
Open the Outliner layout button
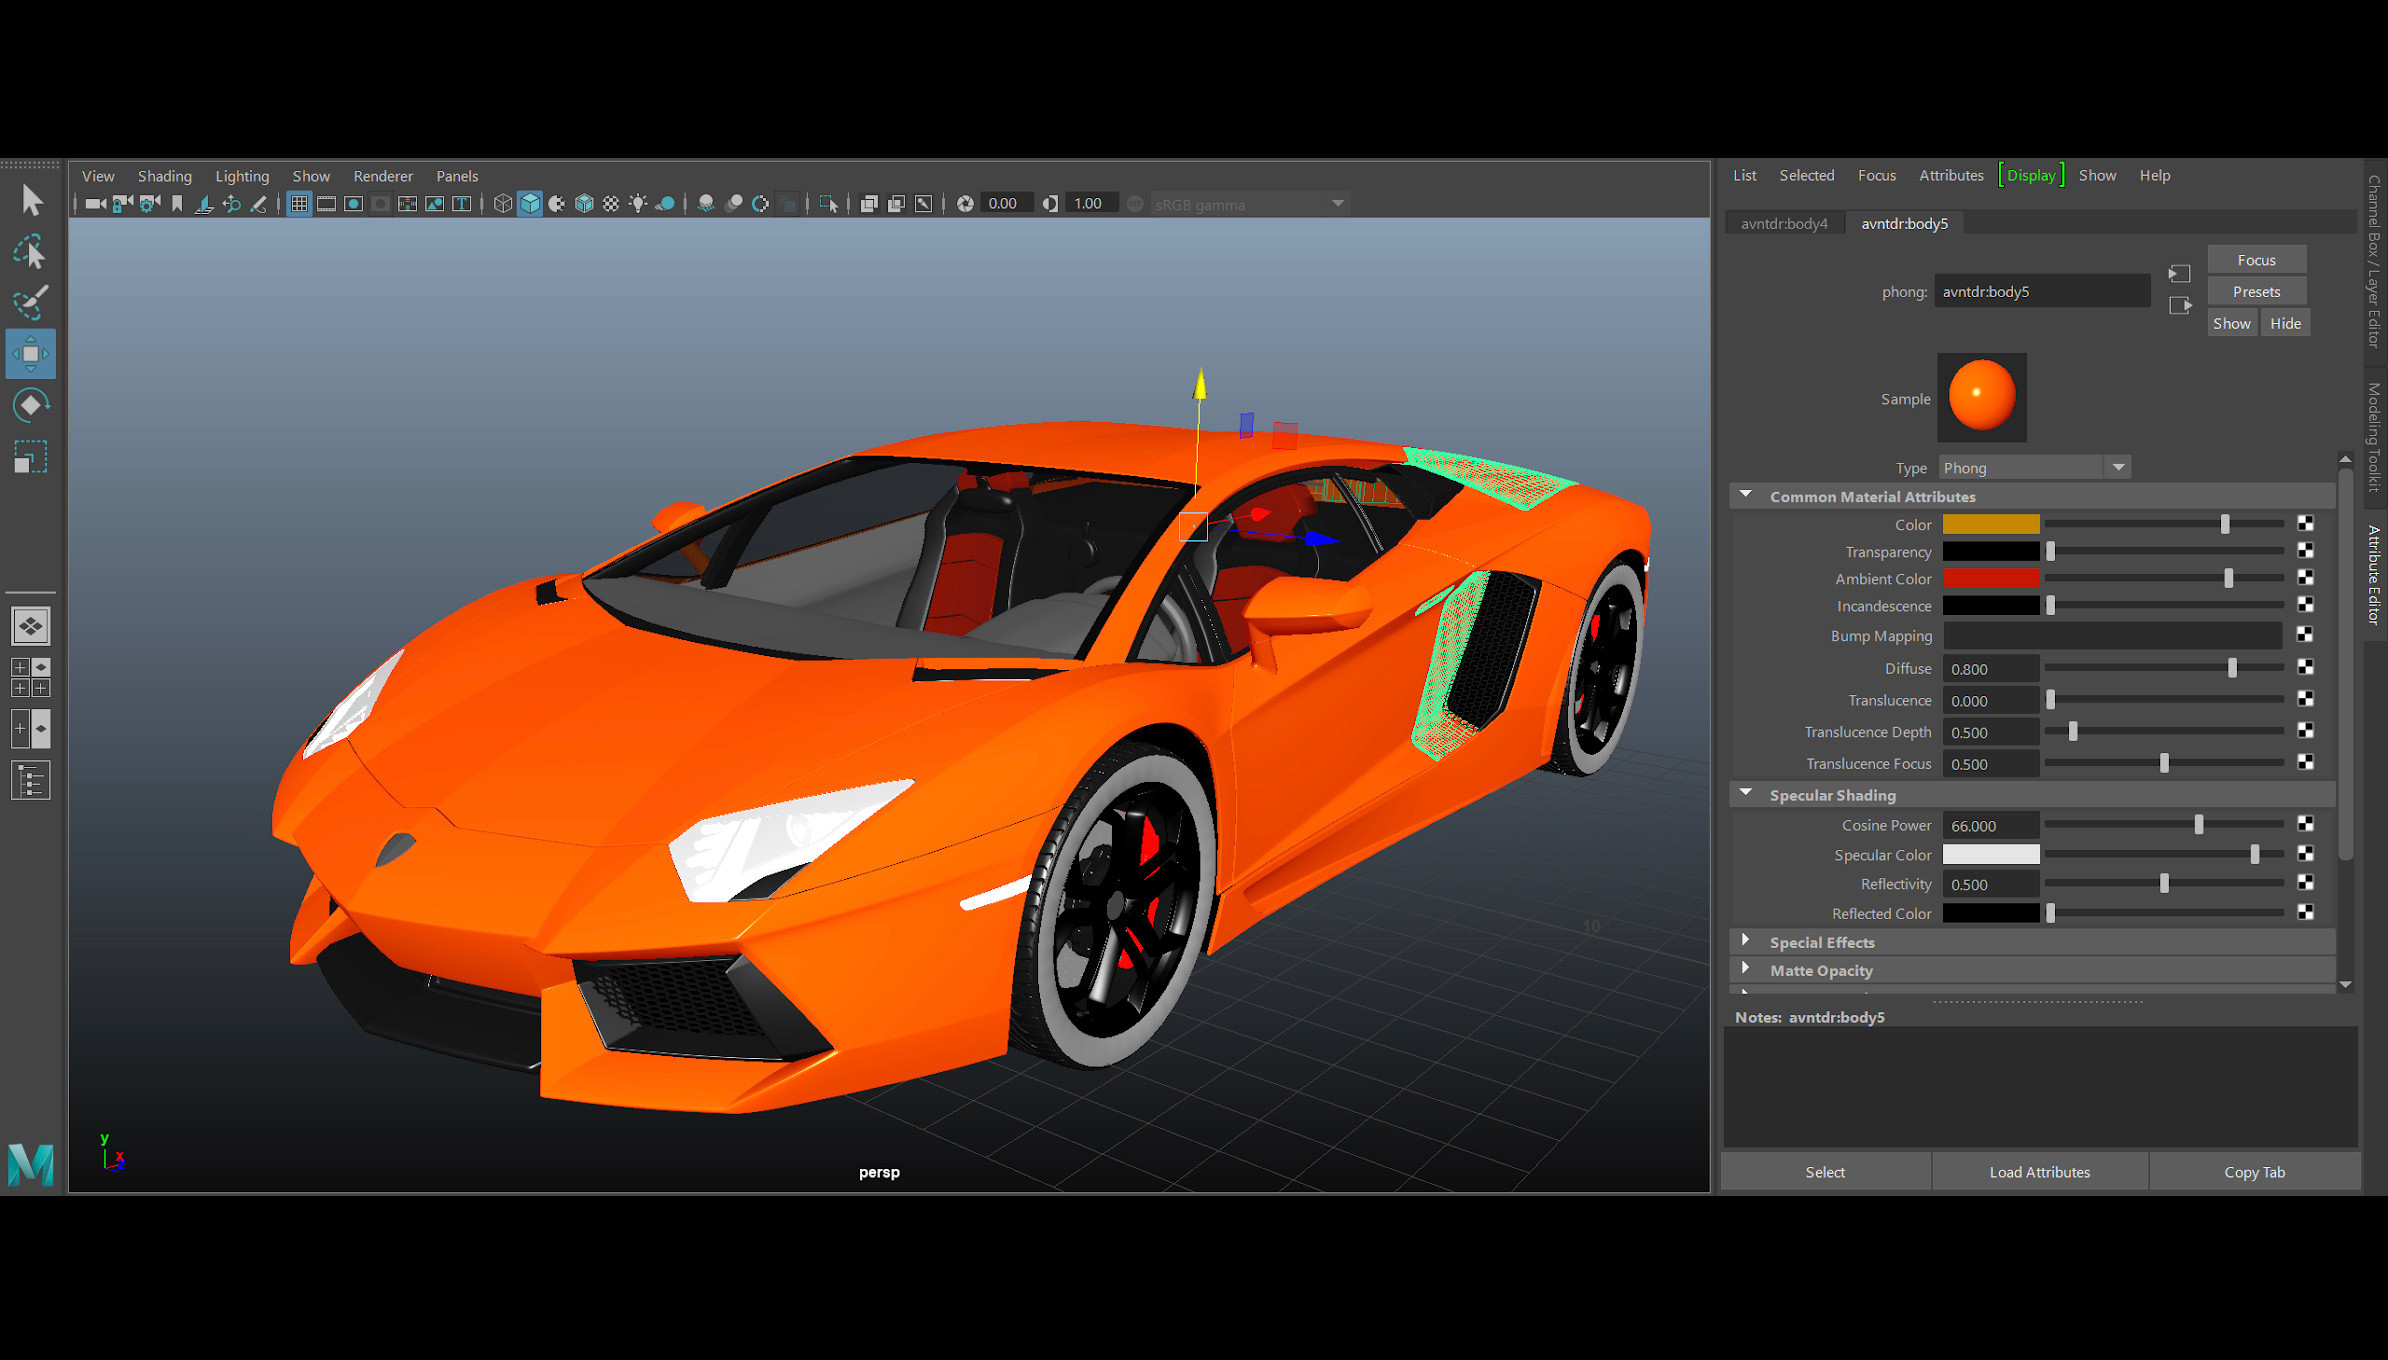pyautogui.click(x=31, y=780)
